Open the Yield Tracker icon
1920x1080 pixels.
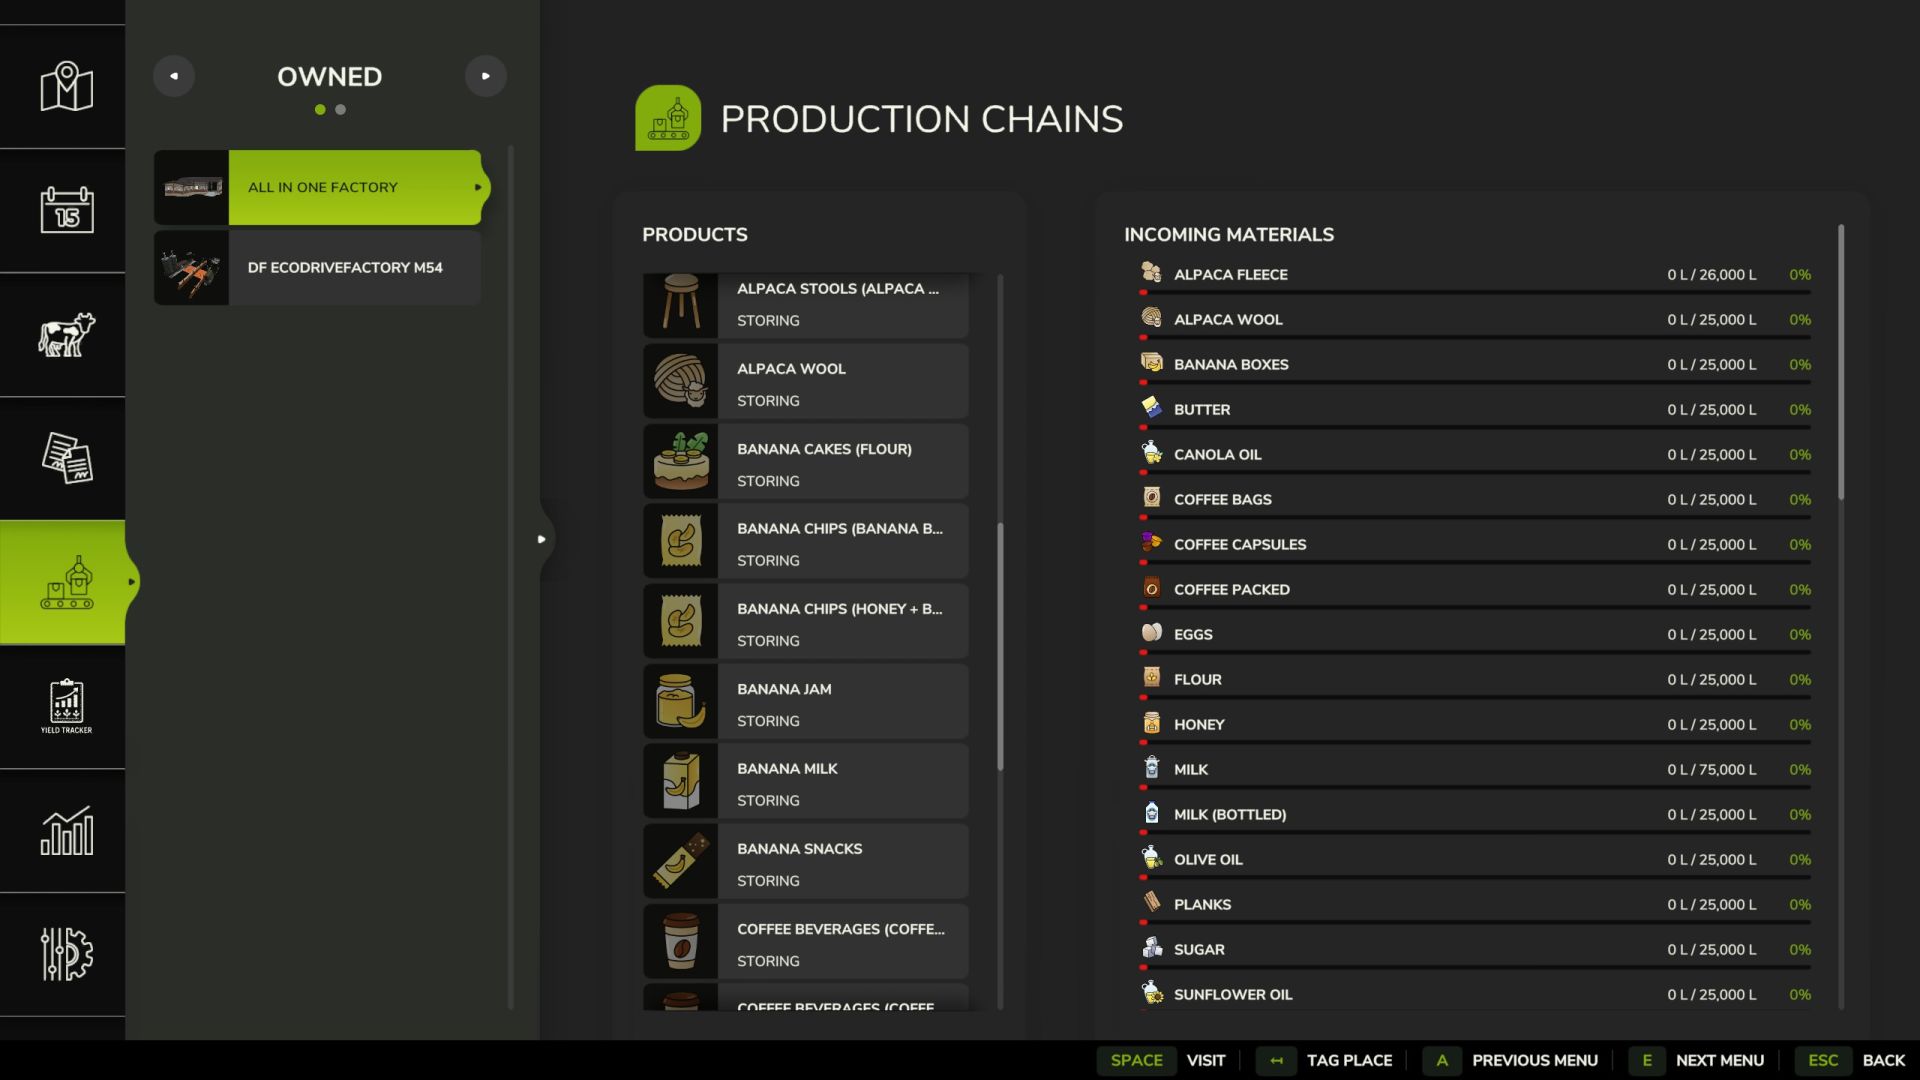click(x=66, y=706)
